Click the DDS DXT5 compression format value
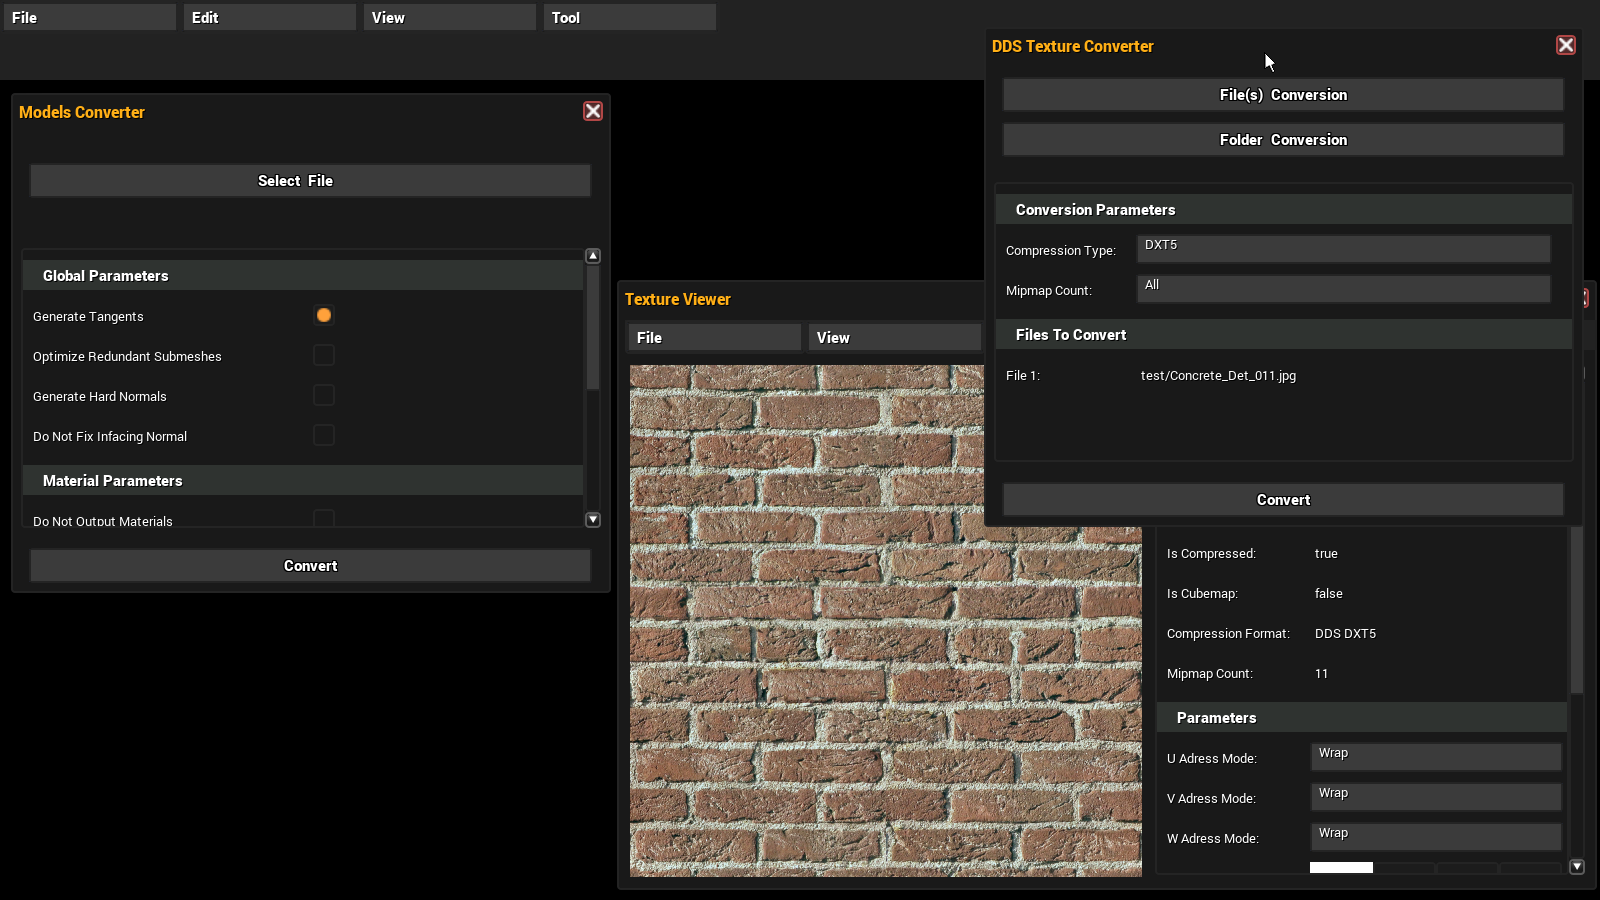Viewport: 1600px width, 900px height. click(1345, 634)
